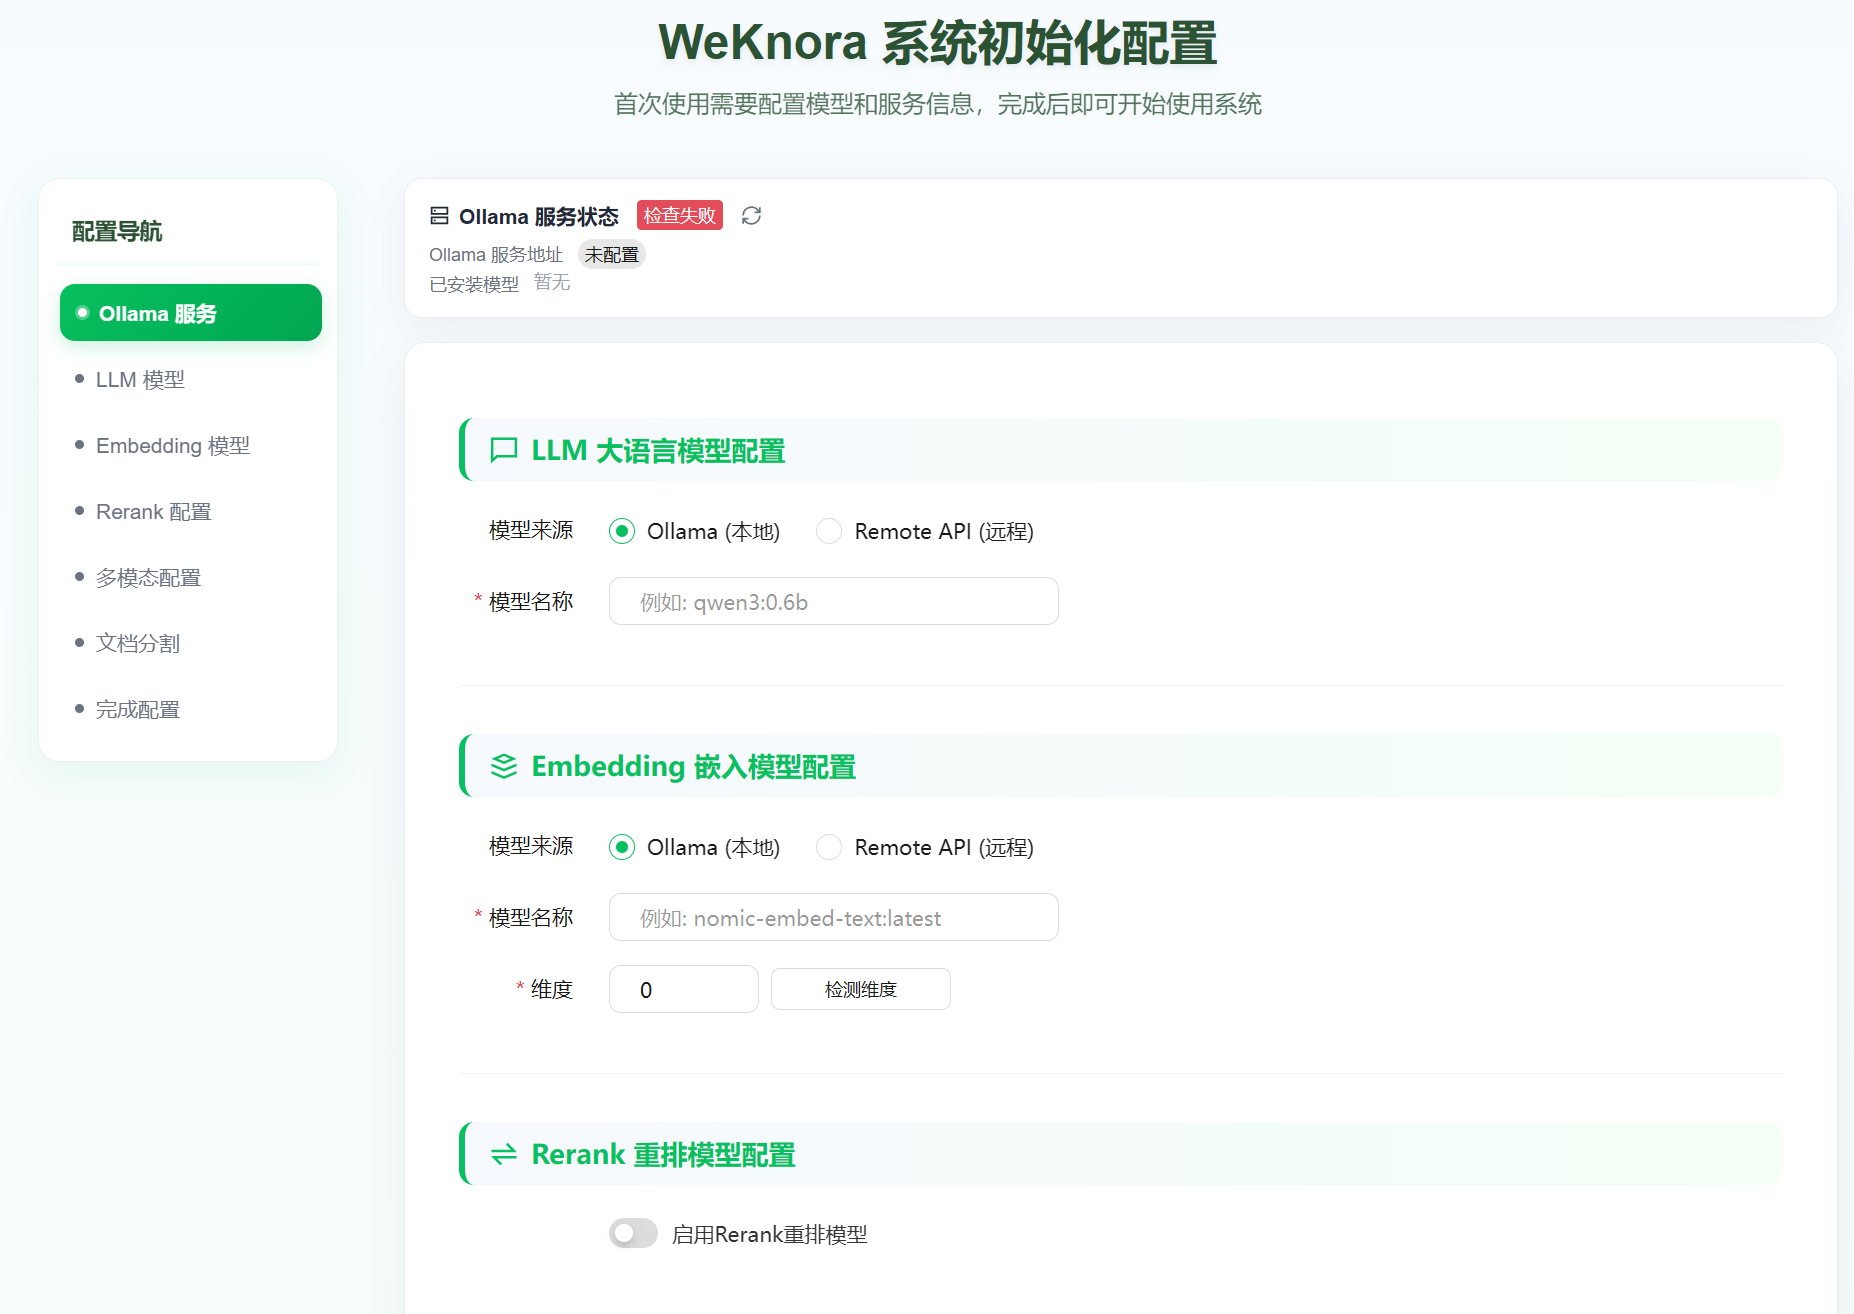
Task: Click the 维度 number input field
Action: (684, 989)
